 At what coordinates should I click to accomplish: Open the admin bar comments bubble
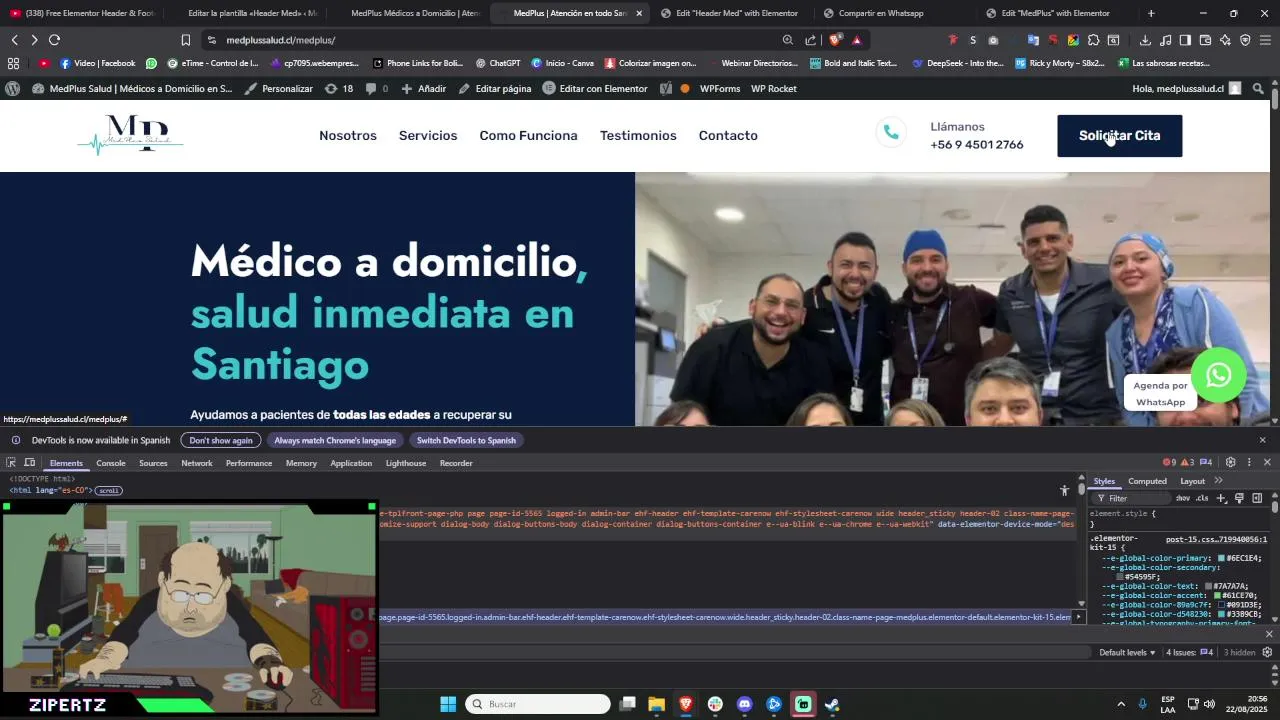click(376, 88)
